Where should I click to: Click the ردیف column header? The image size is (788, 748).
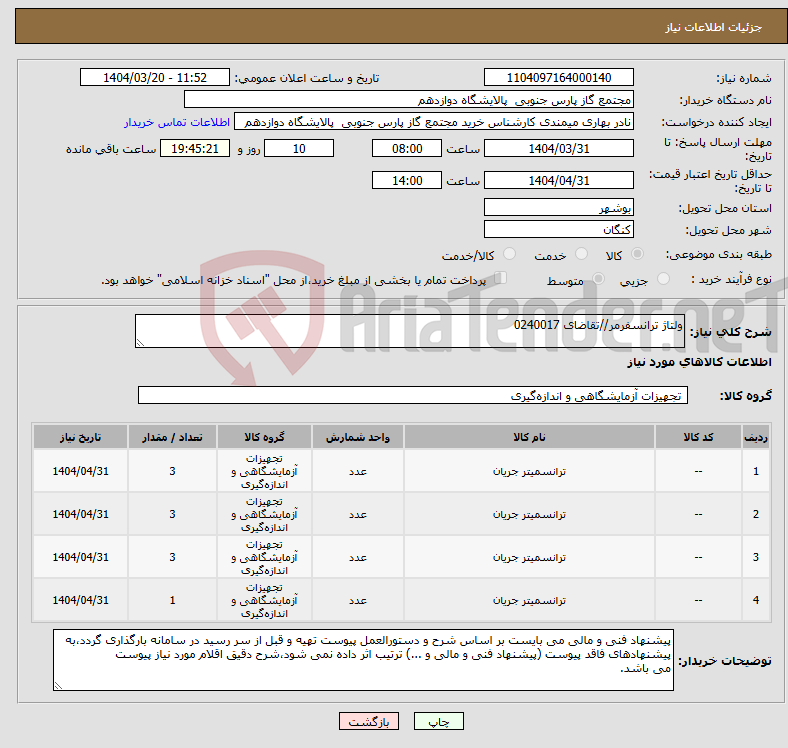[755, 437]
